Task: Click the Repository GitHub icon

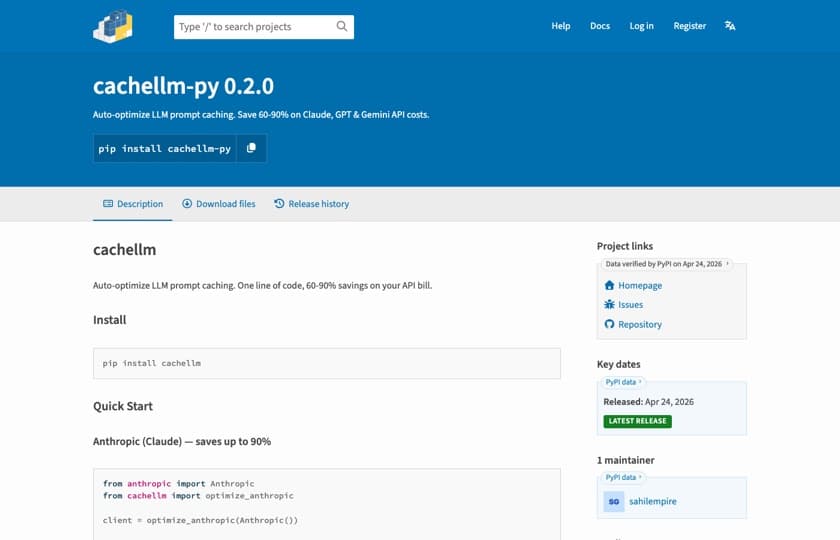Action: point(609,324)
